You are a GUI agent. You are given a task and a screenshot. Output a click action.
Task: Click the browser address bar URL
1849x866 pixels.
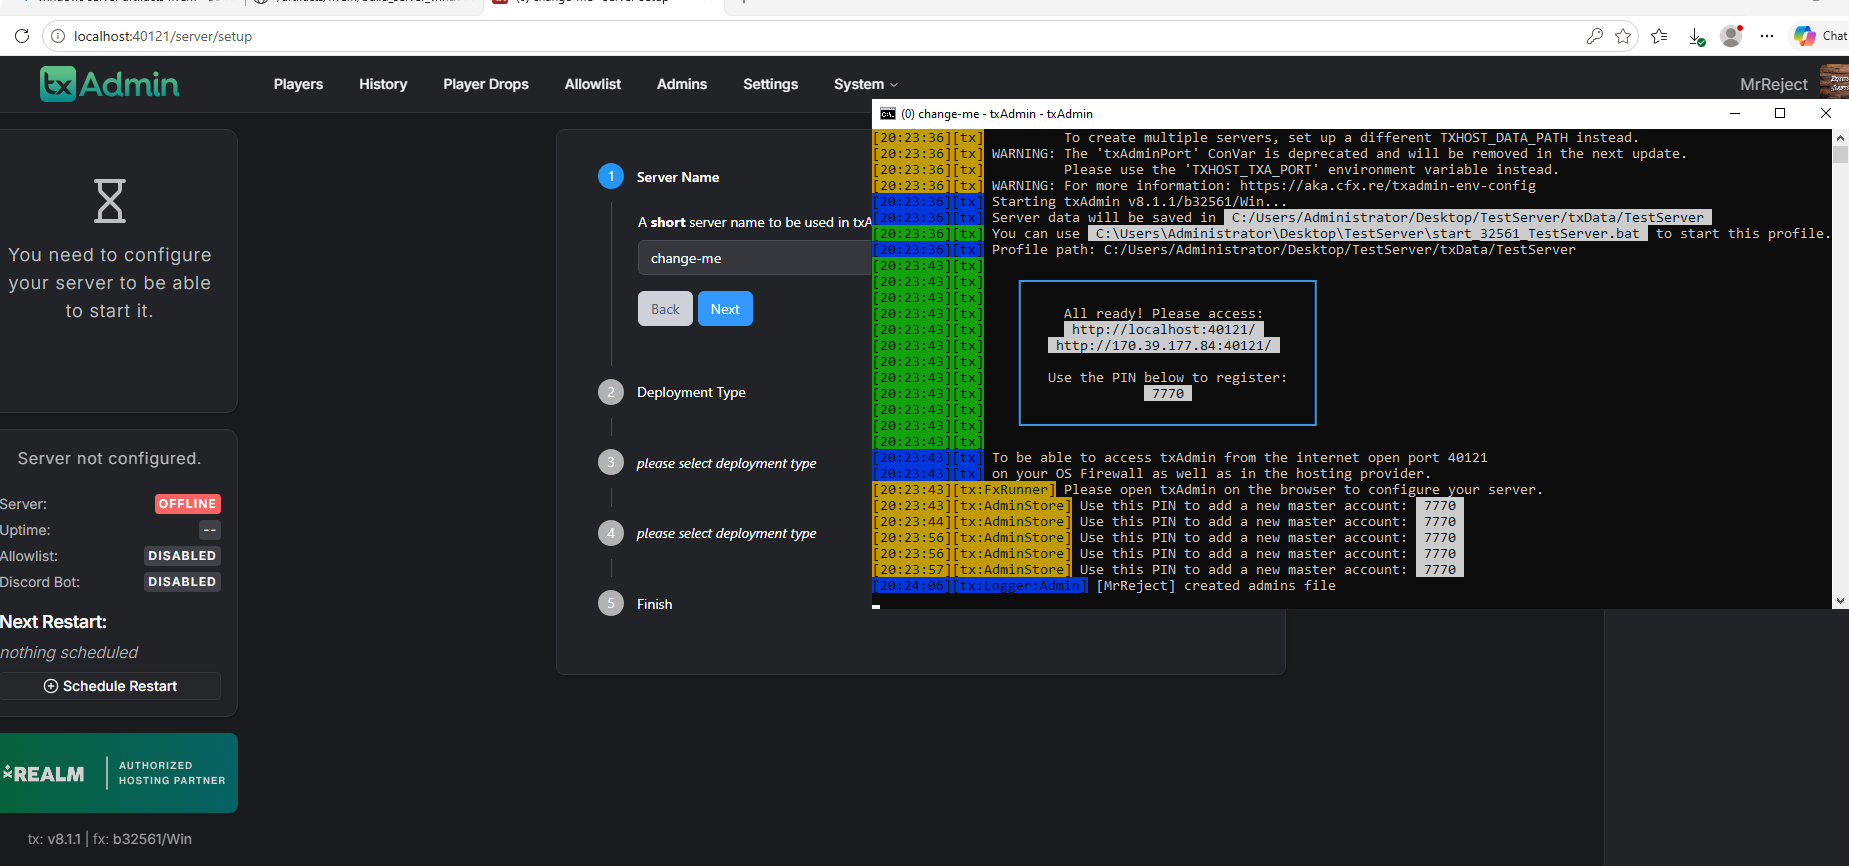coord(163,36)
